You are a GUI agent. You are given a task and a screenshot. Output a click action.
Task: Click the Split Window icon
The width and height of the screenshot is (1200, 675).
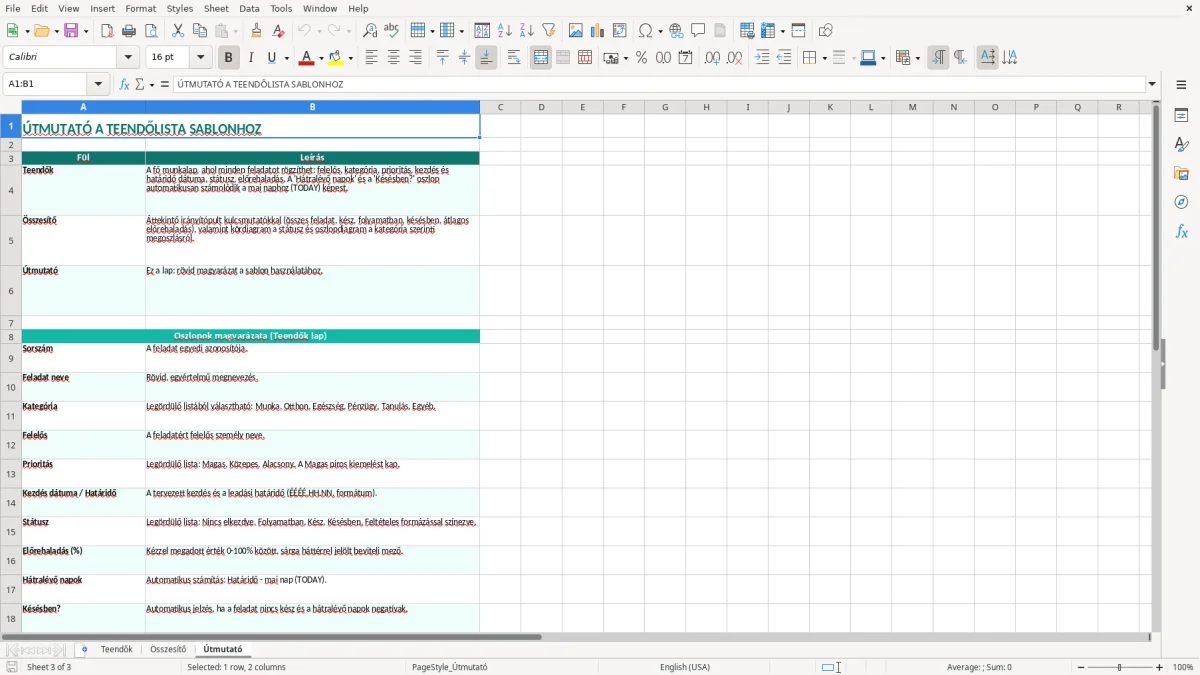(x=798, y=31)
